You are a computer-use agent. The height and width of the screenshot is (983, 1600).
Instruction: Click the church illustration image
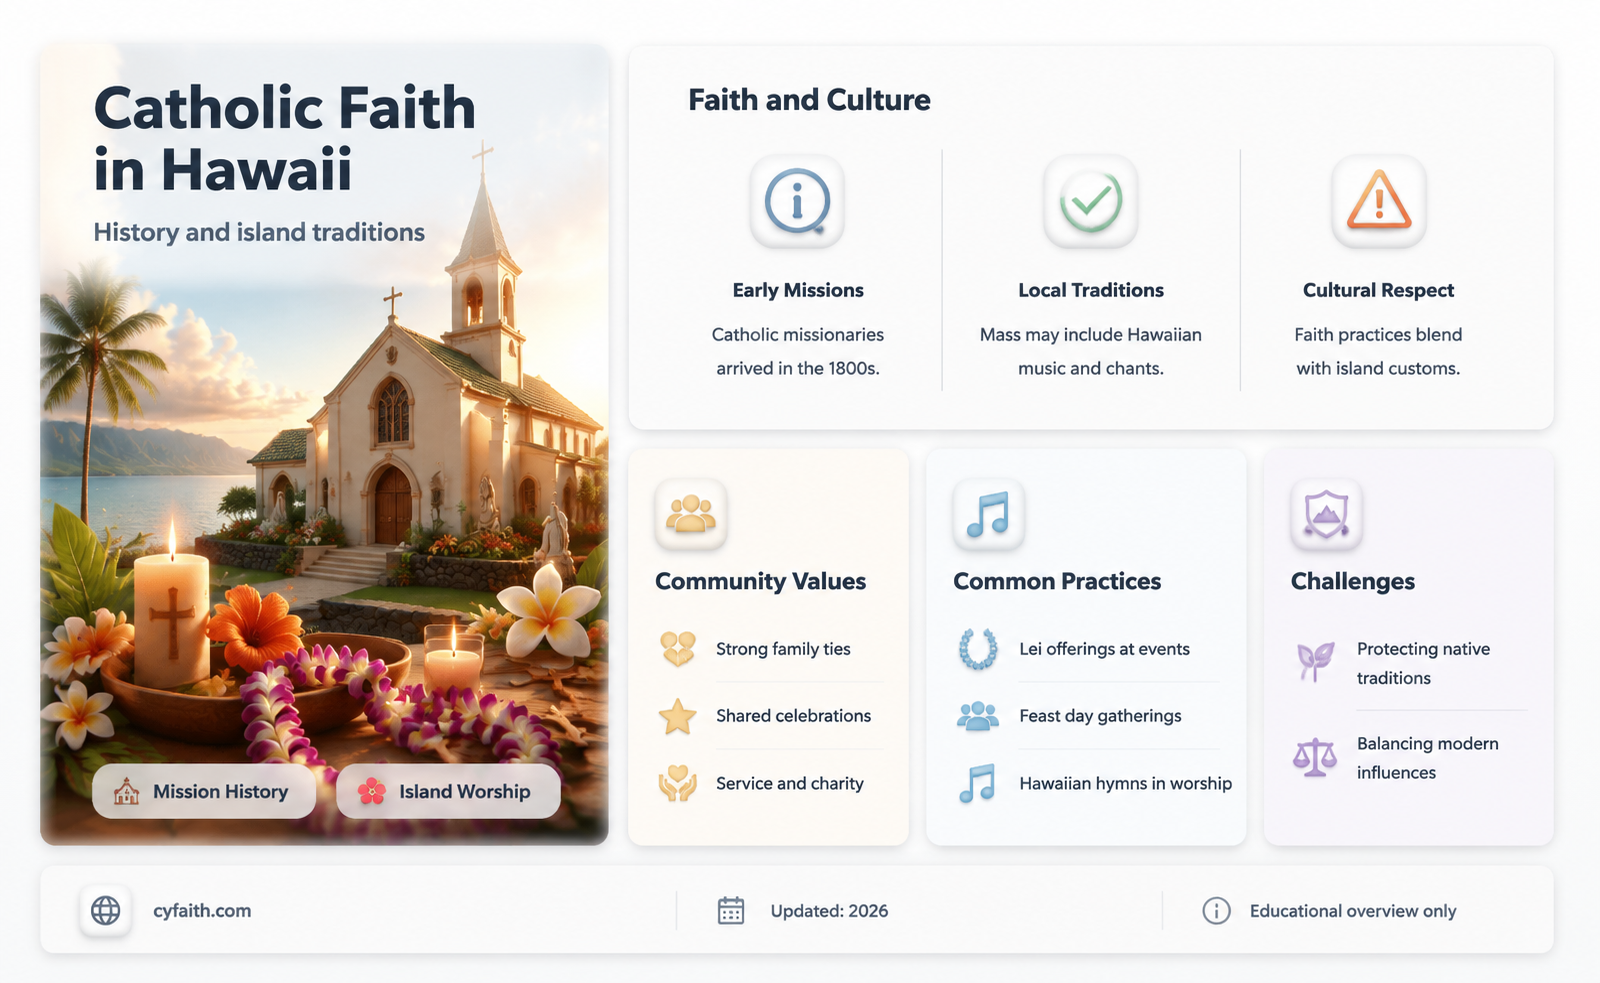pos(324,445)
